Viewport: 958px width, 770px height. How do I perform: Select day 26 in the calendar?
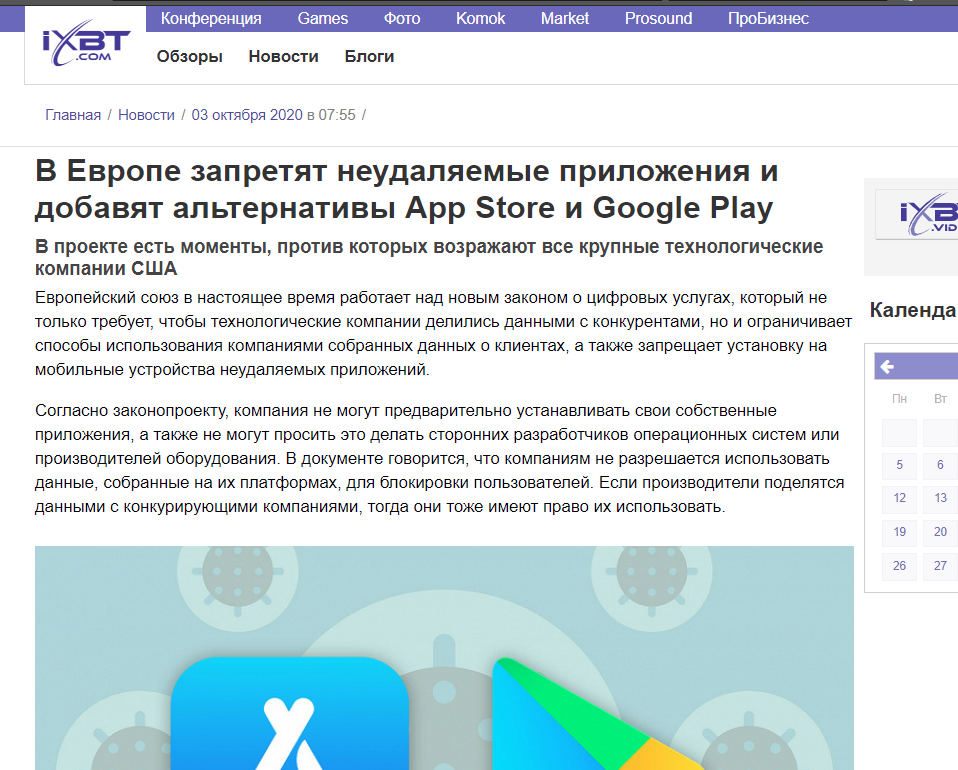point(899,566)
